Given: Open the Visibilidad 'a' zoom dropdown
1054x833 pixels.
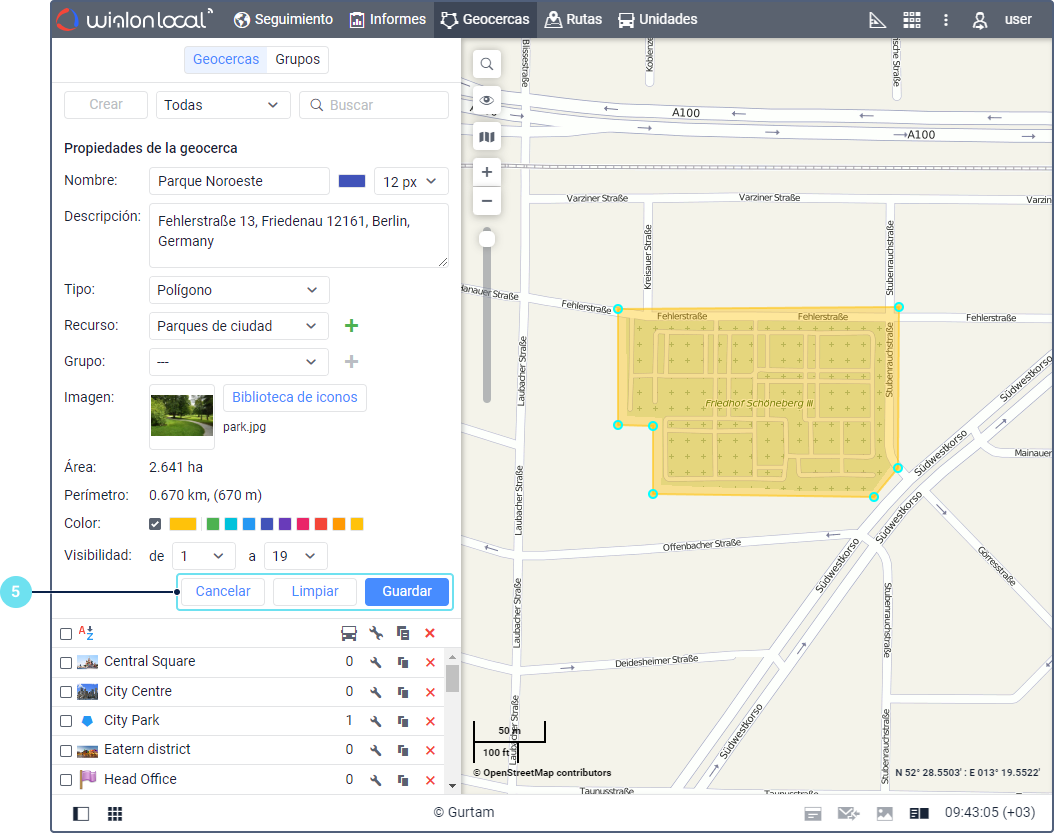Looking at the screenshot, I should coord(296,556).
